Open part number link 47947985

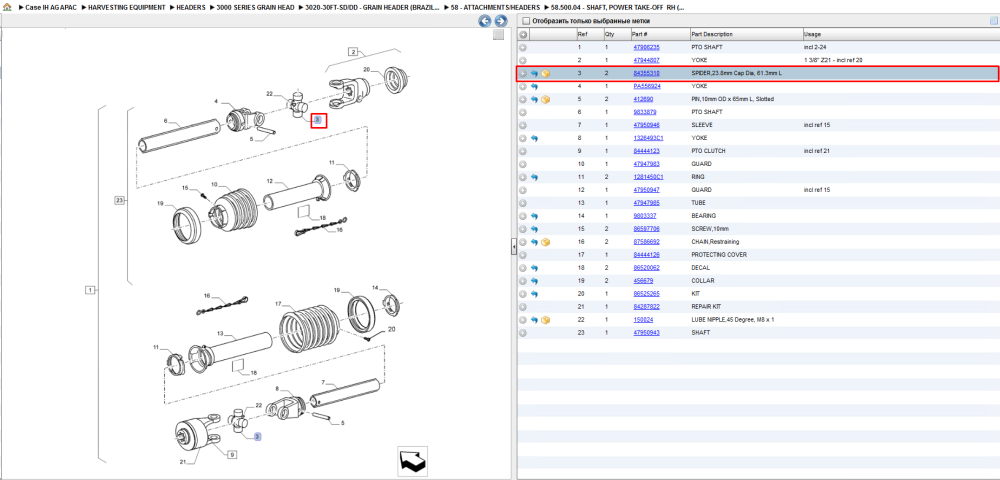[646, 203]
